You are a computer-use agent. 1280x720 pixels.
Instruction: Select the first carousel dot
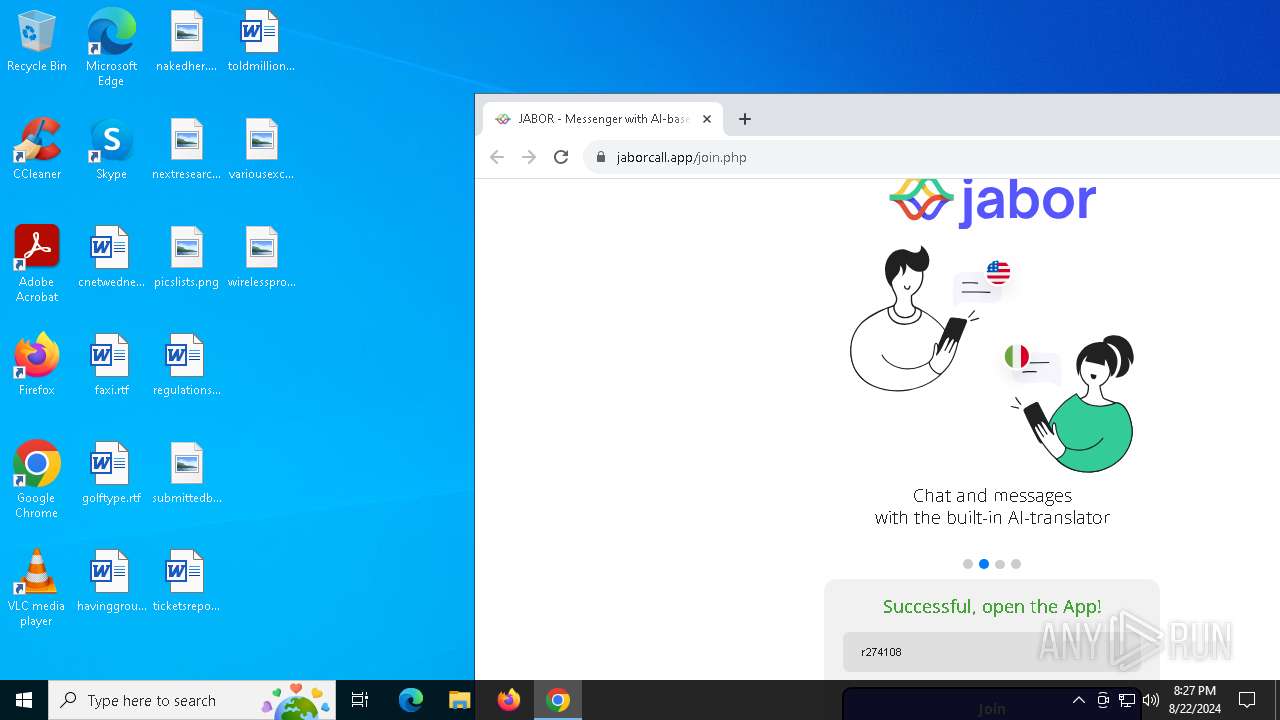point(968,564)
